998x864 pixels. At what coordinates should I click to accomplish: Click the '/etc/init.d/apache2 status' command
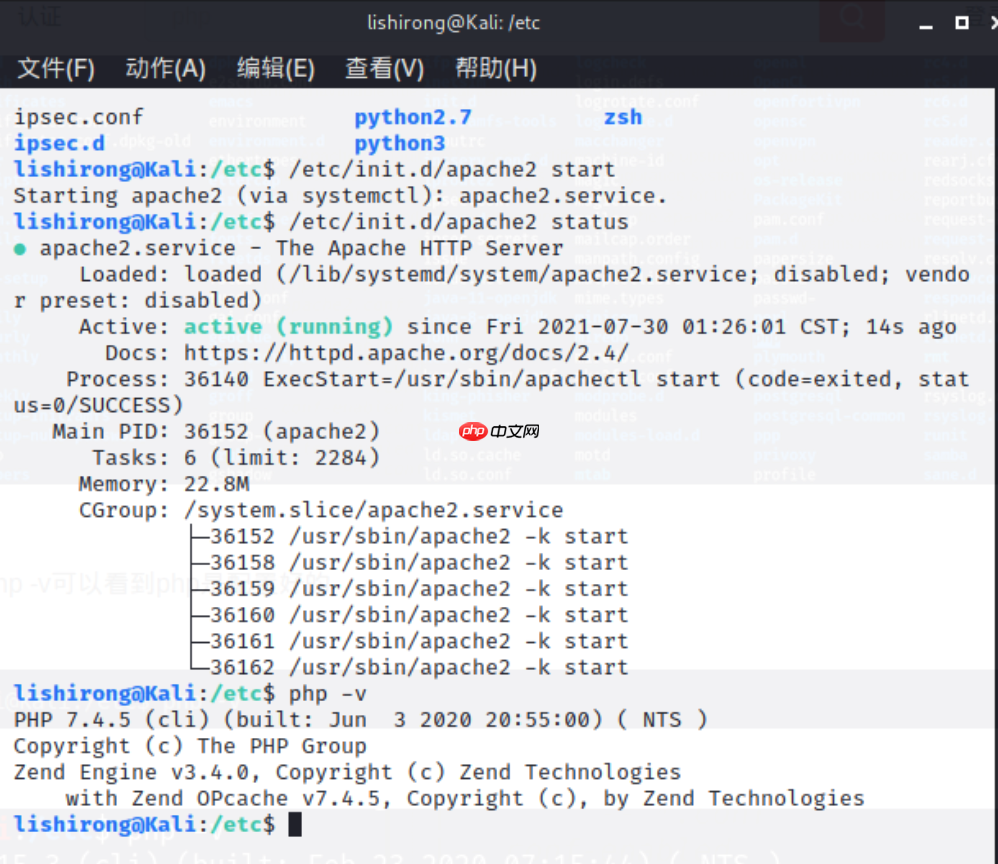(458, 222)
